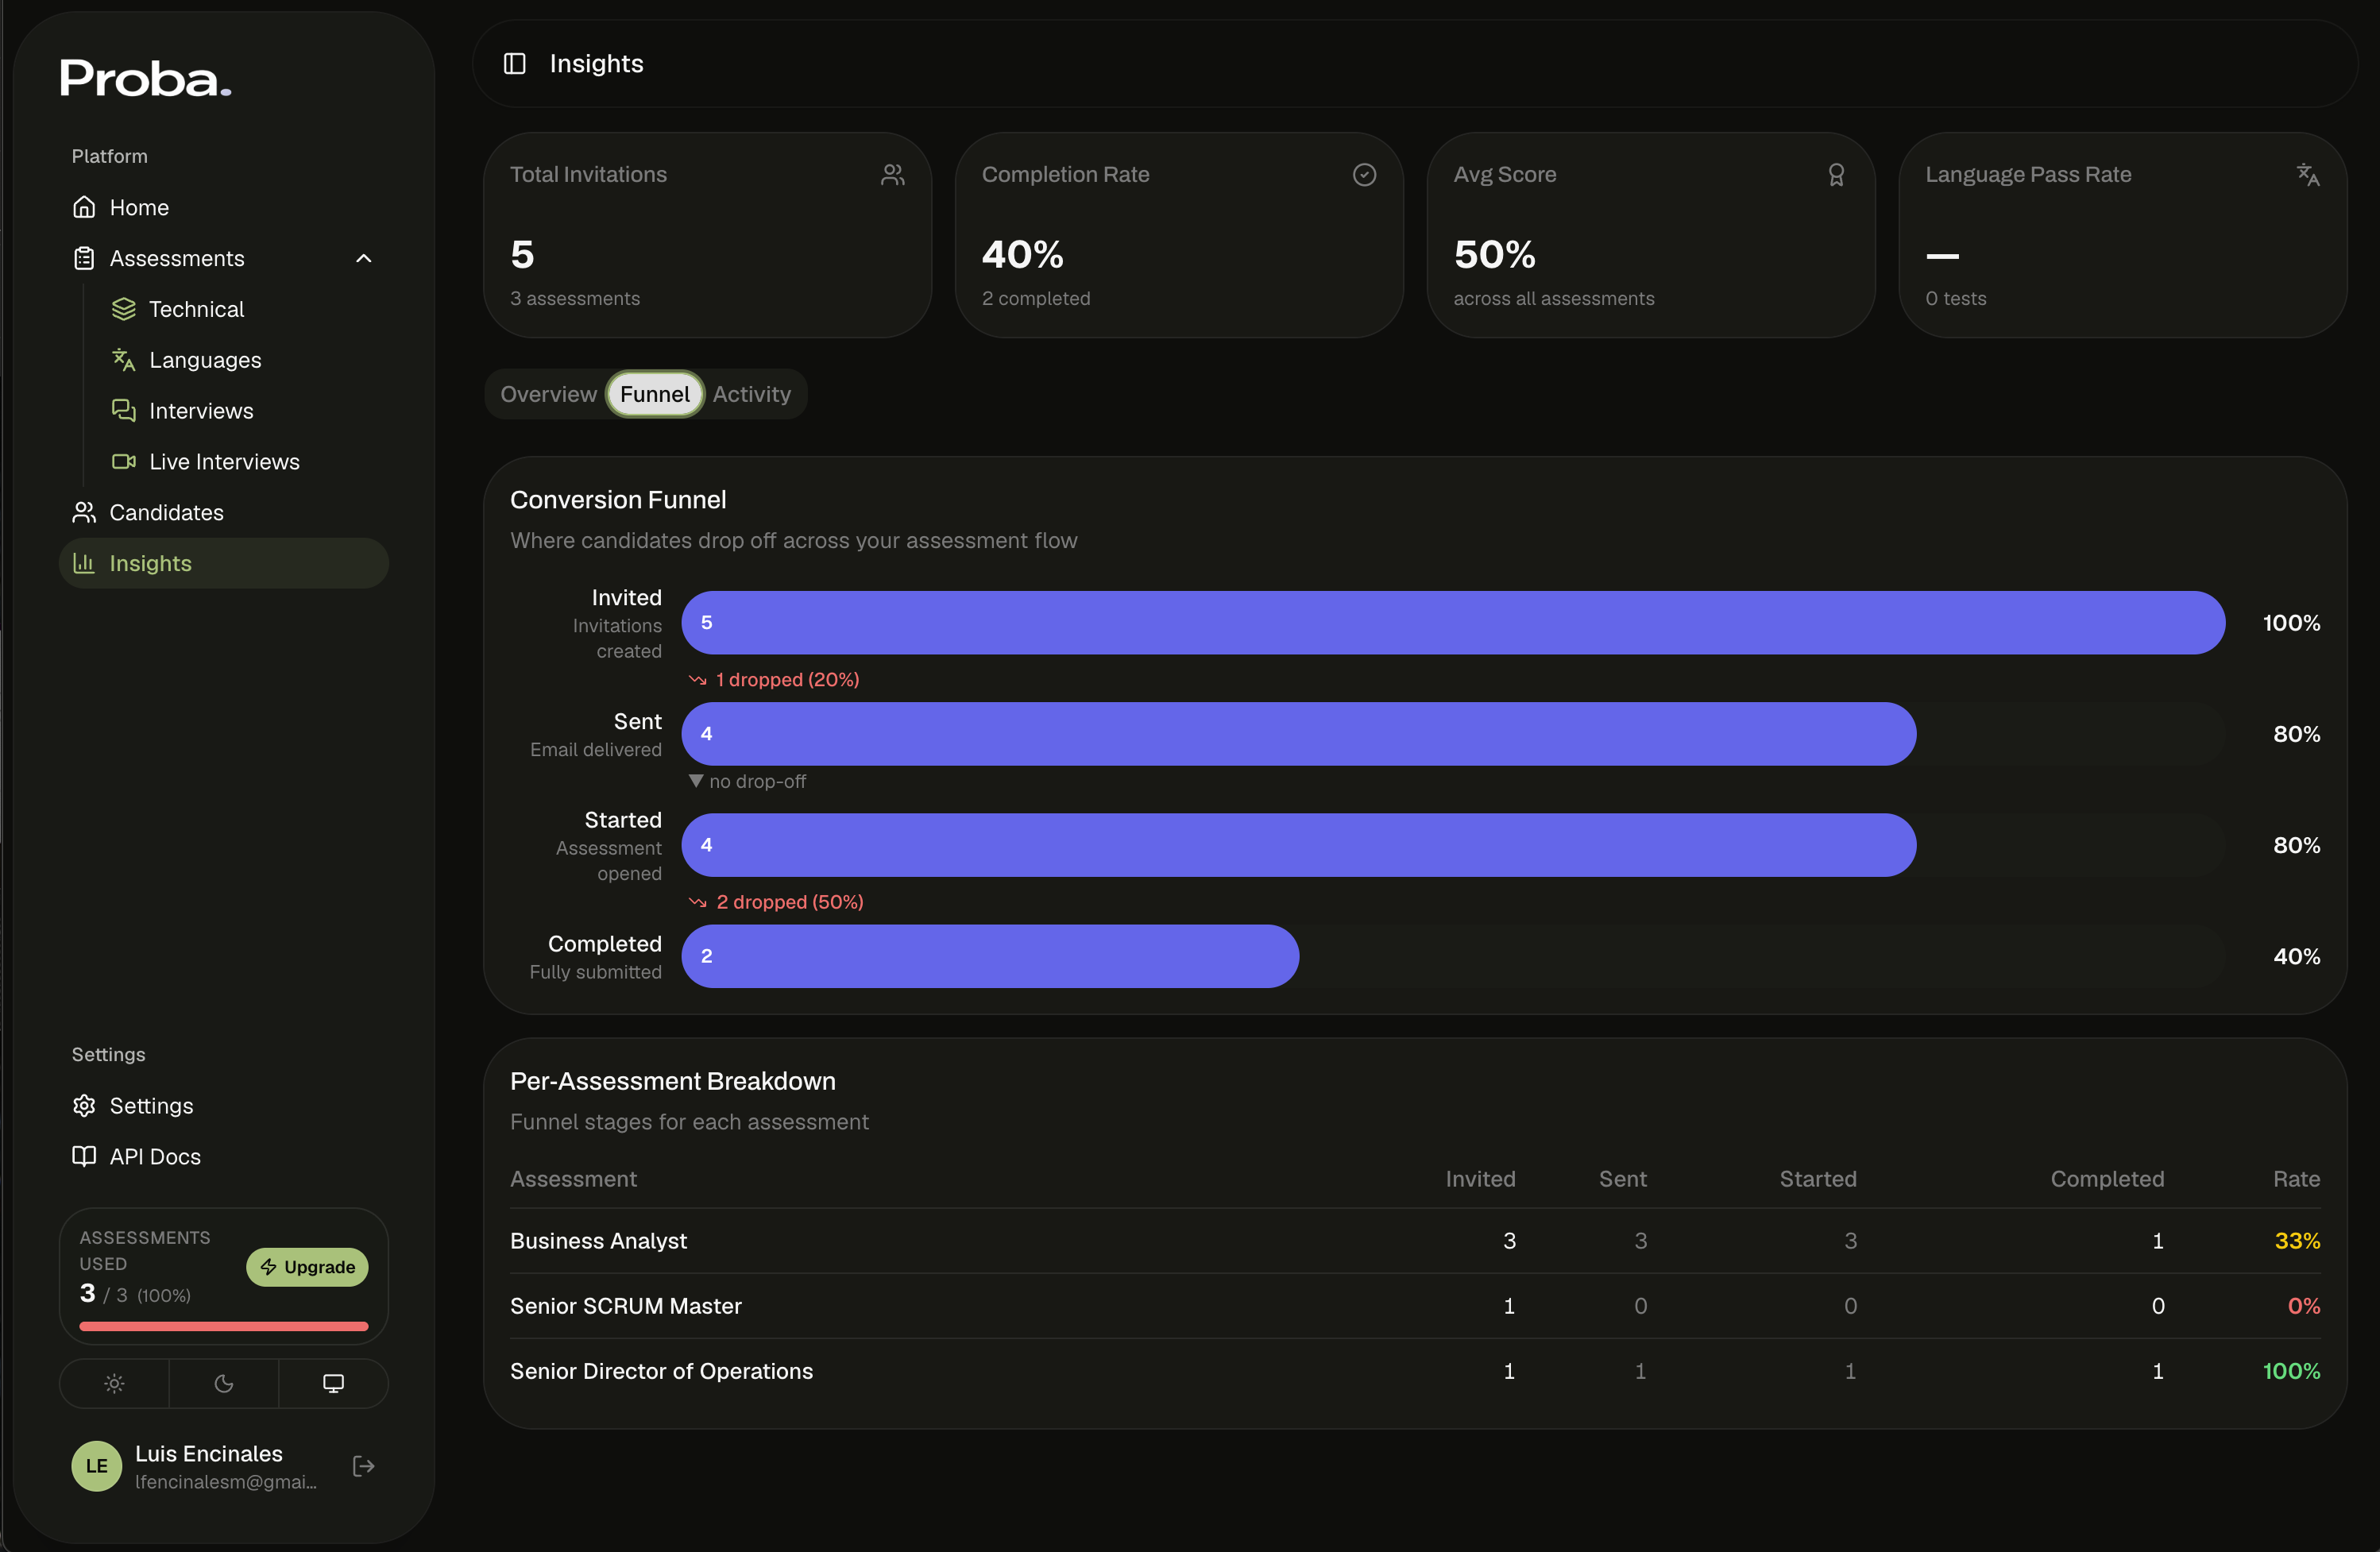2380x1552 pixels.
Task: Switch to dark theme moon icon
Action: [224, 1384]
